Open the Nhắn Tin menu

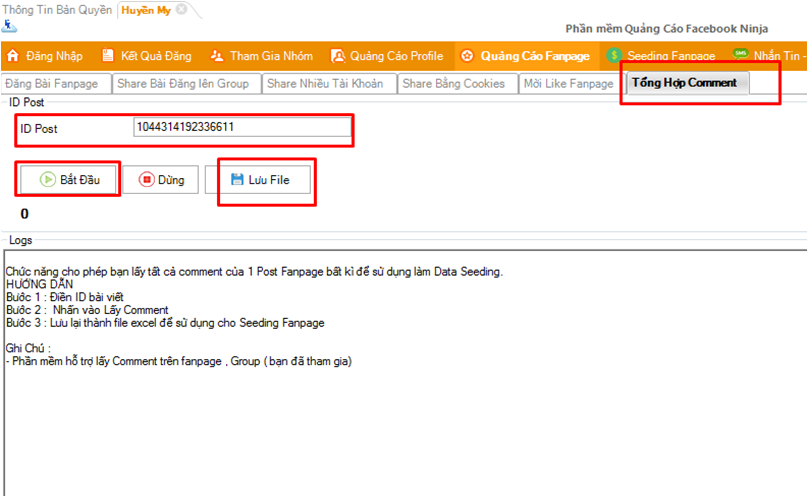(x=769, y=56)
